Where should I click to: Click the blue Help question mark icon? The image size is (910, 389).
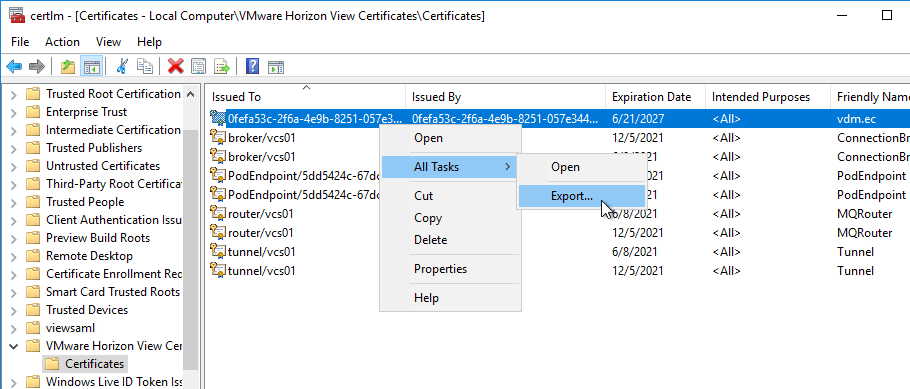[x=252, y=66]
